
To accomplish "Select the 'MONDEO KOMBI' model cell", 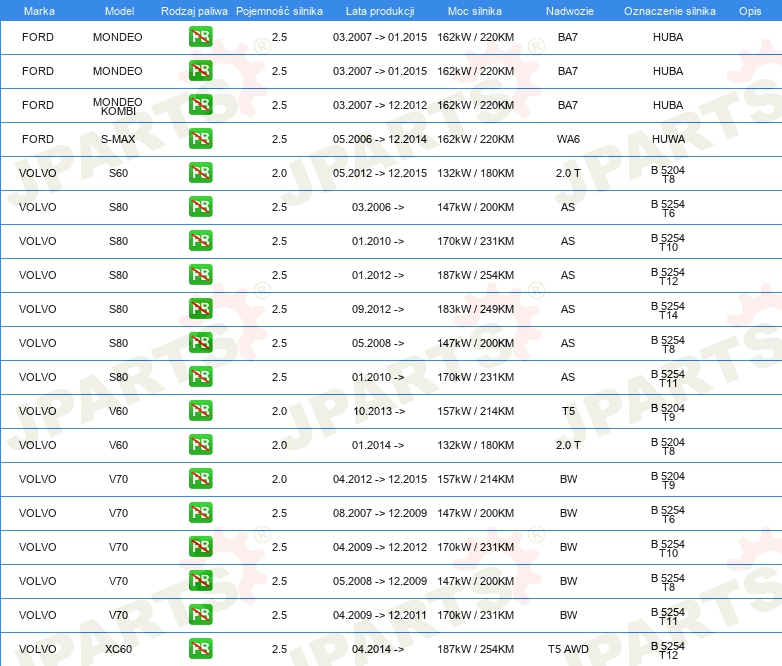I will (118, 106).
